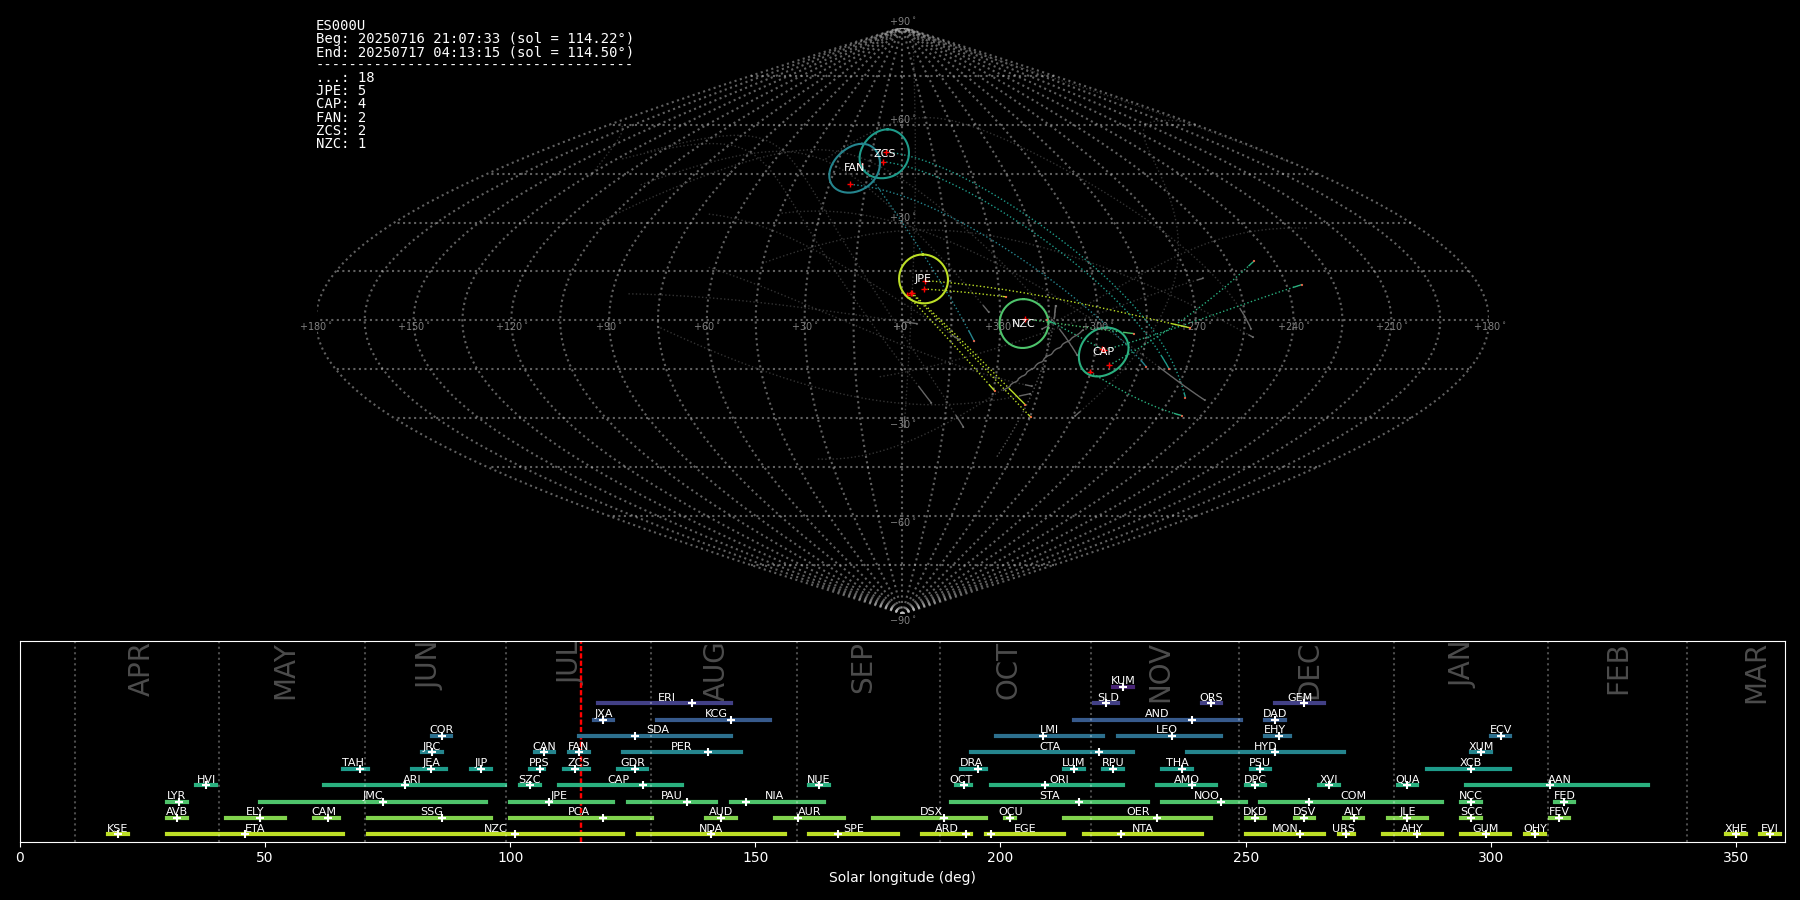Click the EVI shower label in timeline
The height and width of the screenshot is (900, 1800).
(1769, 829)
